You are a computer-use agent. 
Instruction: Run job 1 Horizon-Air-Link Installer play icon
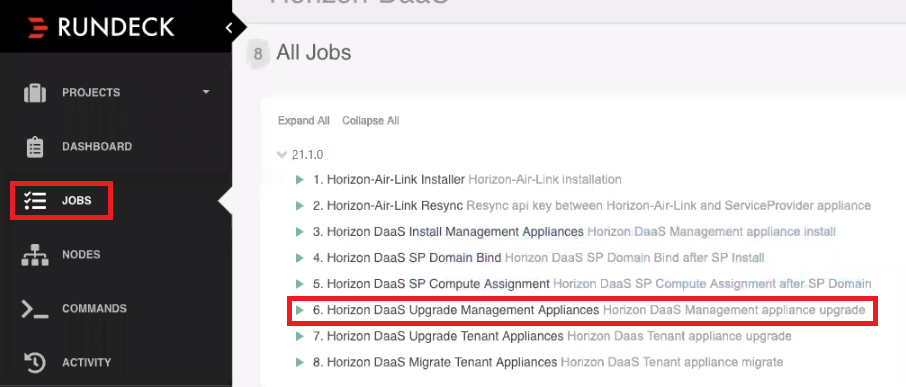(299, 180)
